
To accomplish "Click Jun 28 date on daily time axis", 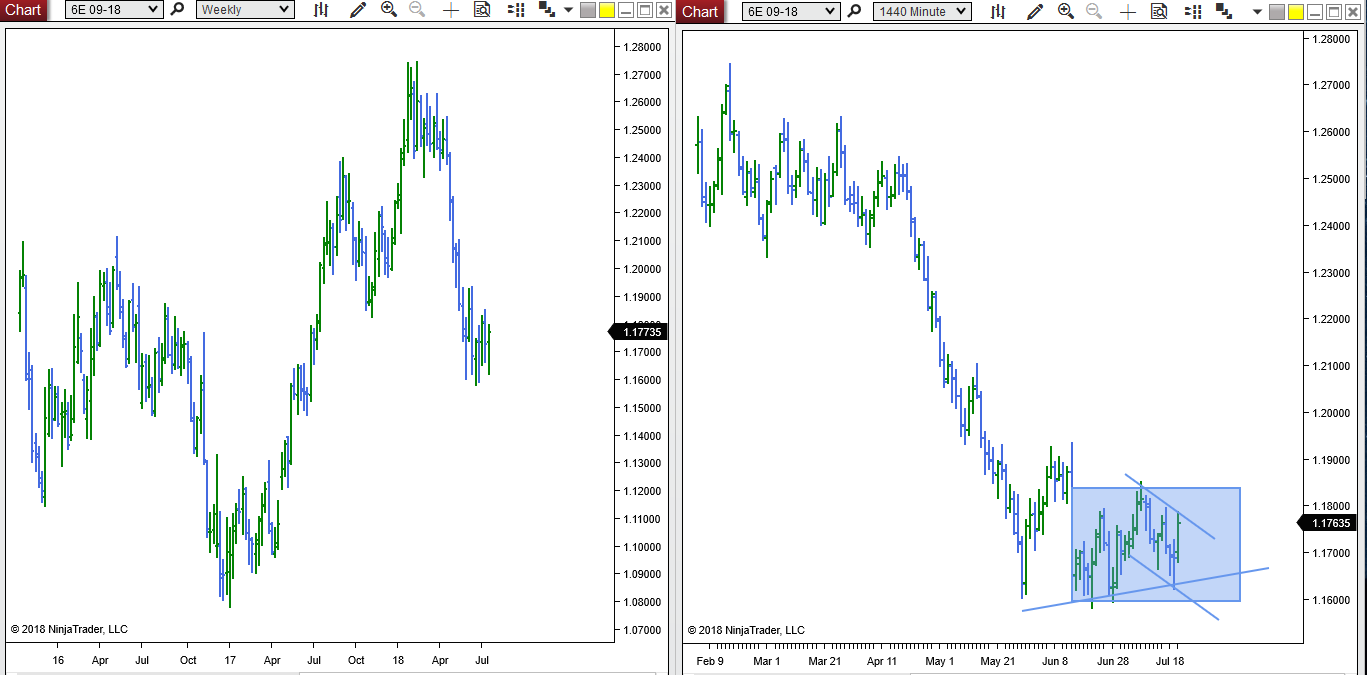I will click(1113, 661).
